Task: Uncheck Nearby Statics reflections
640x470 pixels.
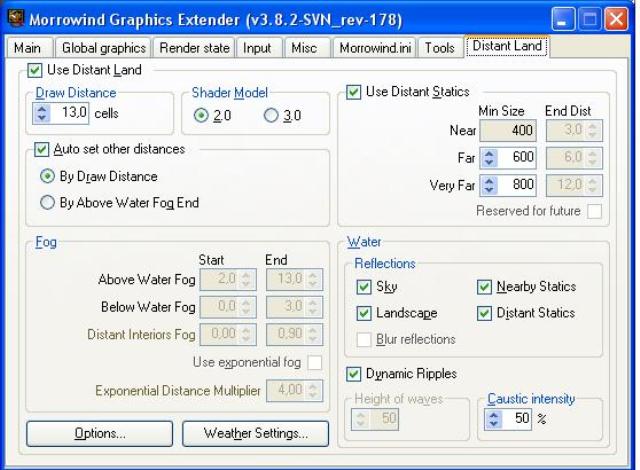Action: (x=485, y=287)
